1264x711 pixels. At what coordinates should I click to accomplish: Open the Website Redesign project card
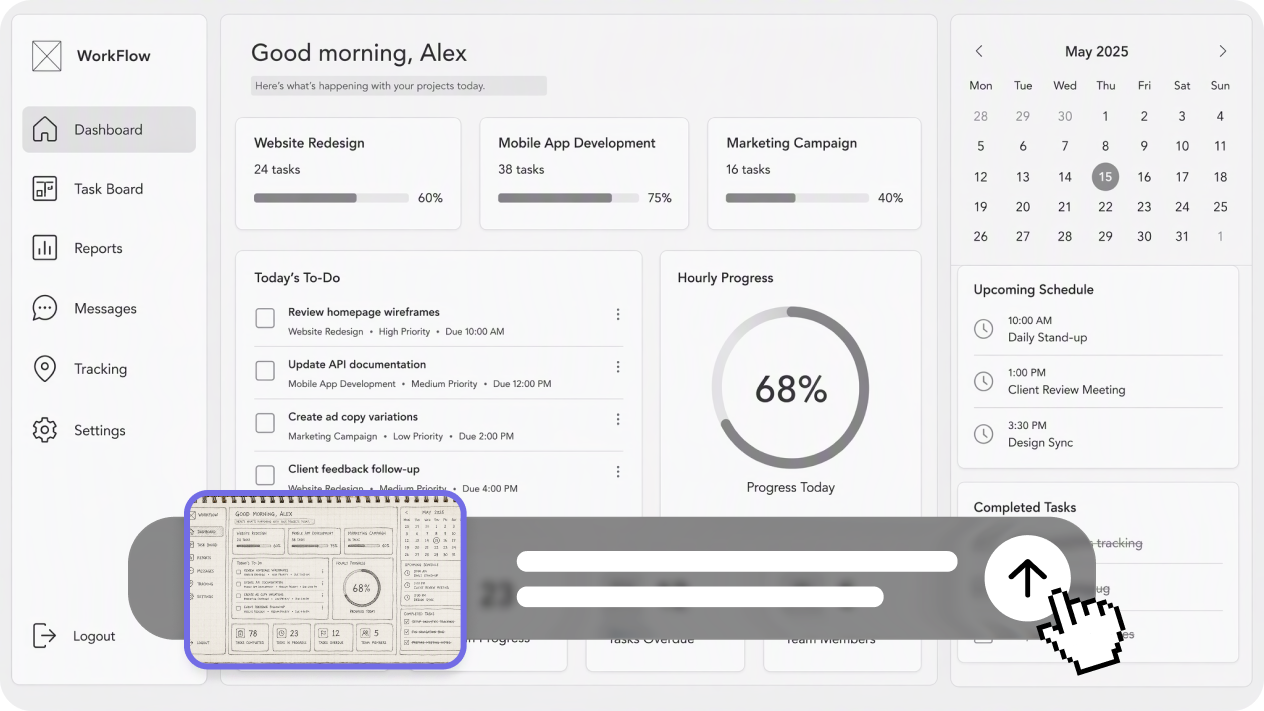click(x=348, y=174)
